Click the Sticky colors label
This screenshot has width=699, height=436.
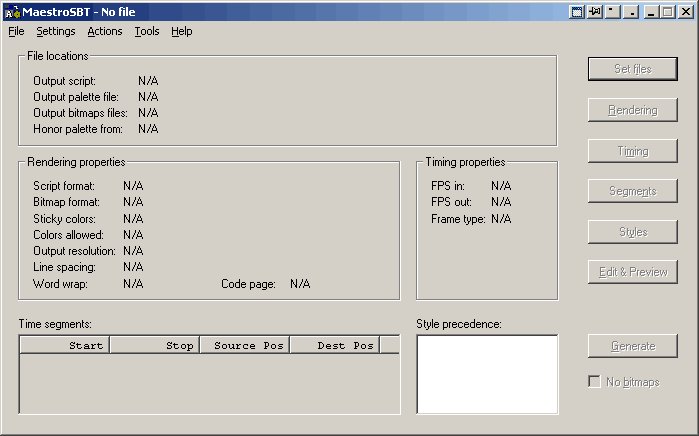(x=64, y=219)
